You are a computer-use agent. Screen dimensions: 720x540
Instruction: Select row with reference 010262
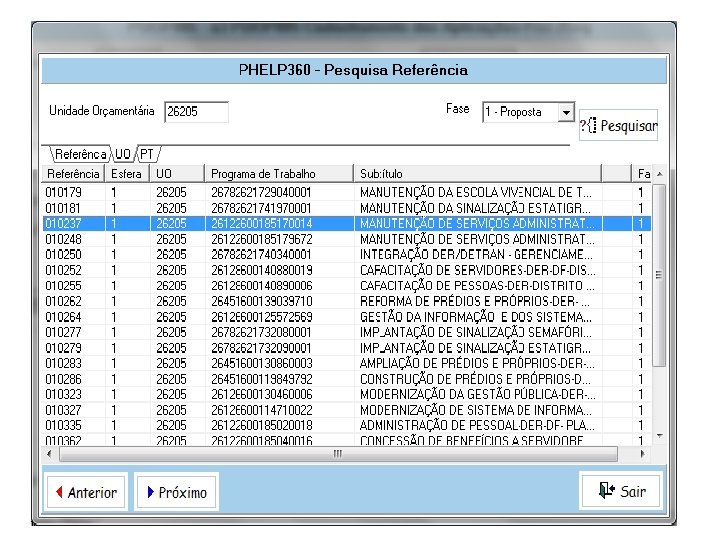pos(347,301)
